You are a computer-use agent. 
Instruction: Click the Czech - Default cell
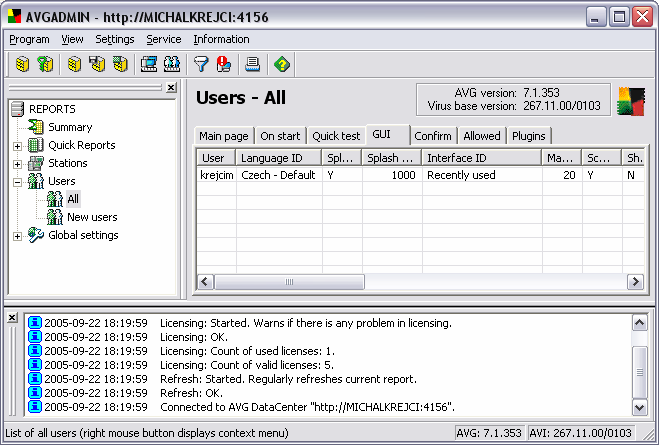point(279,175)
